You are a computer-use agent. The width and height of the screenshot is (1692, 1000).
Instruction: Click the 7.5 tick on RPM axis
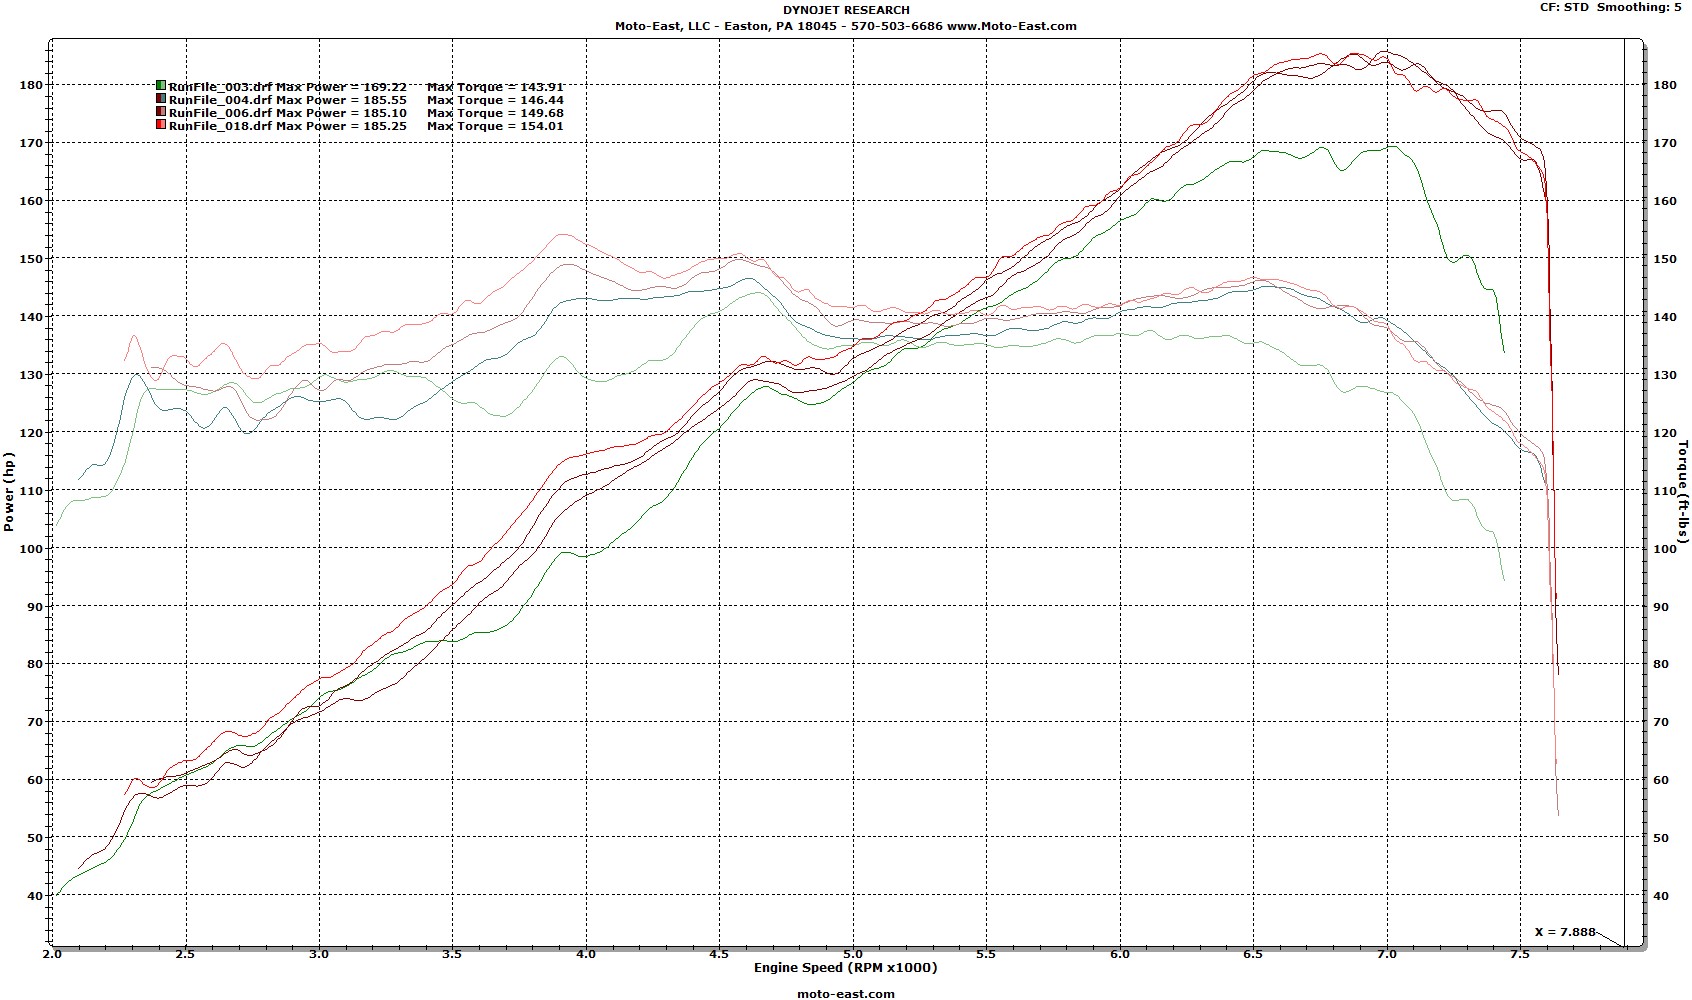tap(1520, 953)
